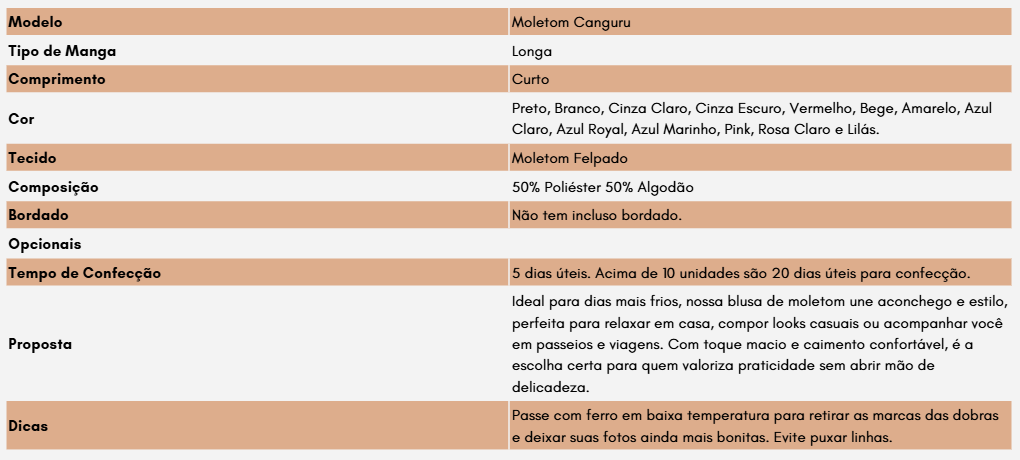Click the Bordado row label
This screenshot has width=1020, height=460.
(38, 215)
